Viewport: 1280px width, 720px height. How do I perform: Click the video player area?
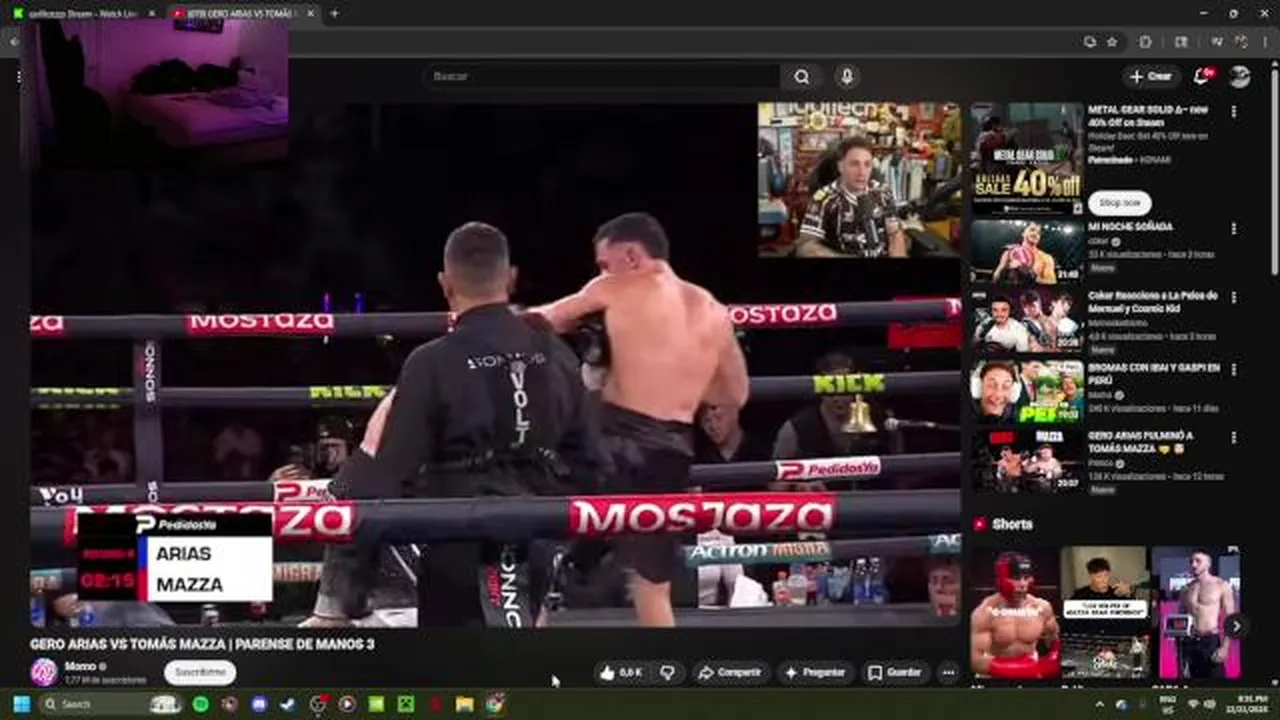coord(495,365)
